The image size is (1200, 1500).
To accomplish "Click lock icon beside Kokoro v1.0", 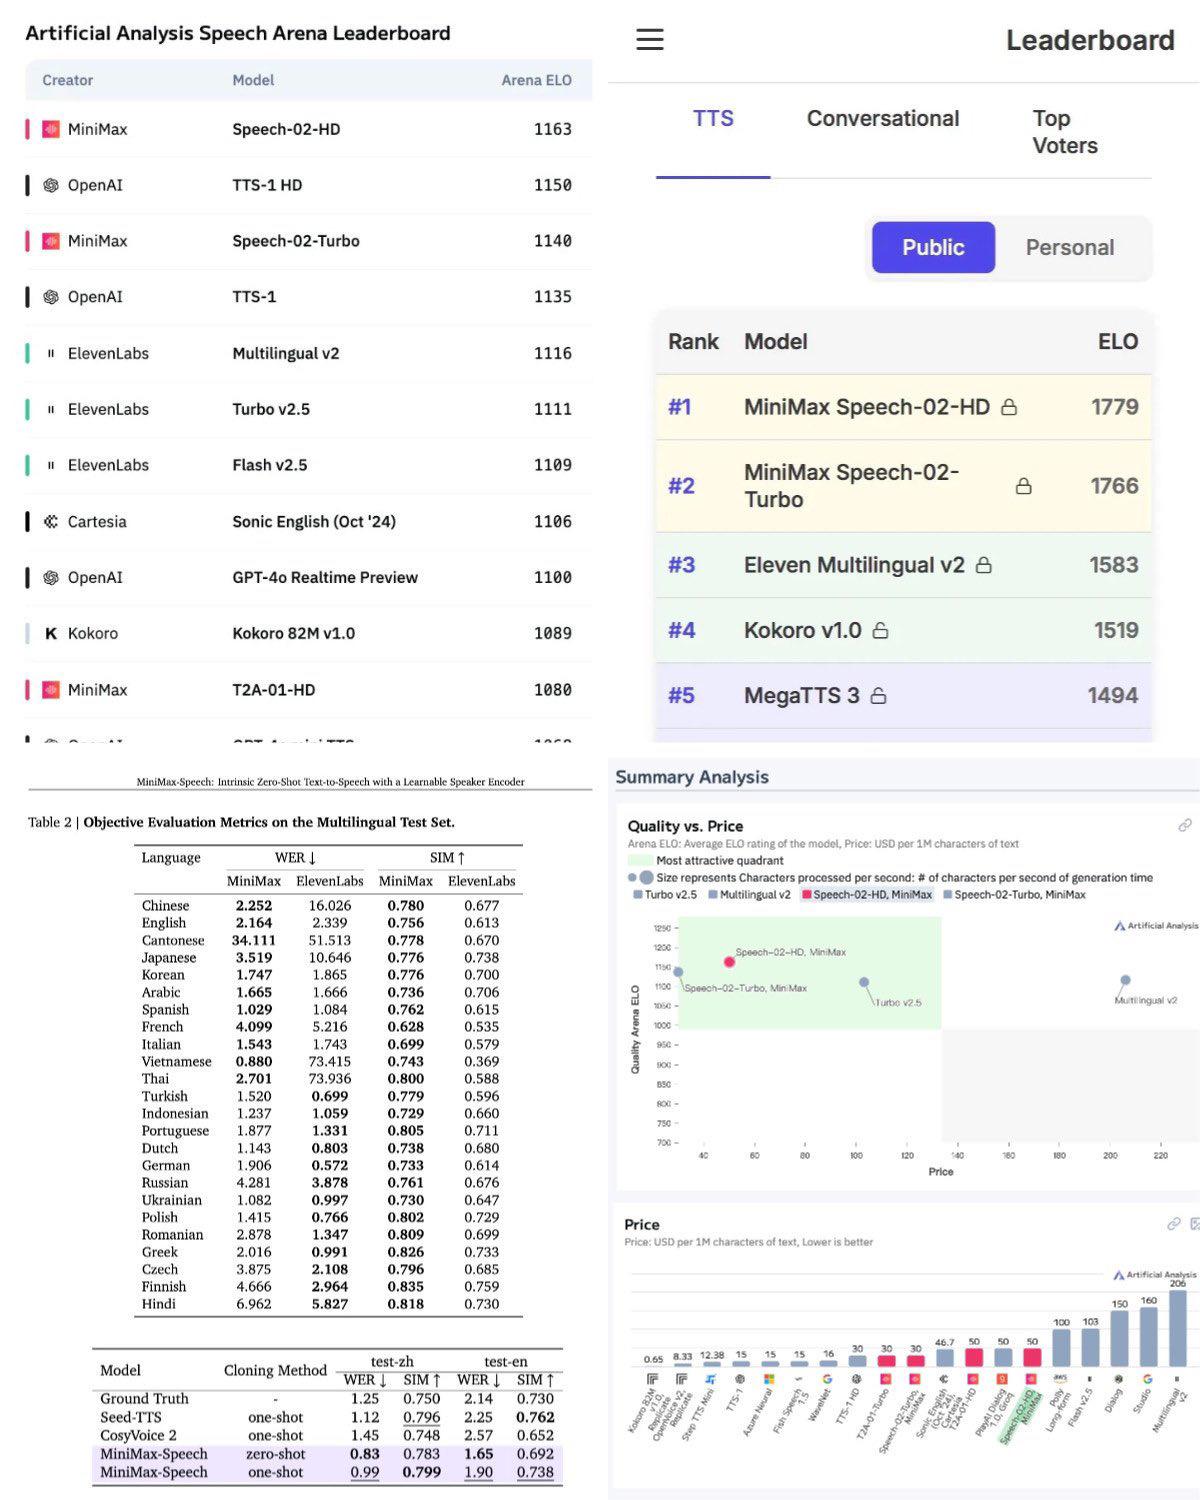I will (x=880, y=630).
